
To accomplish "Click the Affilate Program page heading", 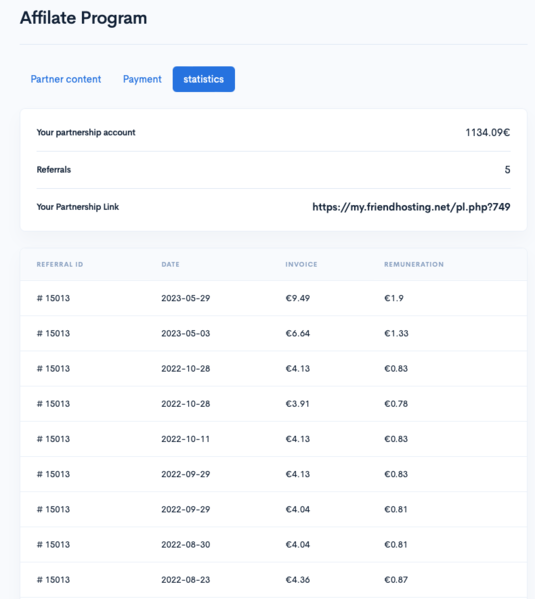I will point(83,18).
